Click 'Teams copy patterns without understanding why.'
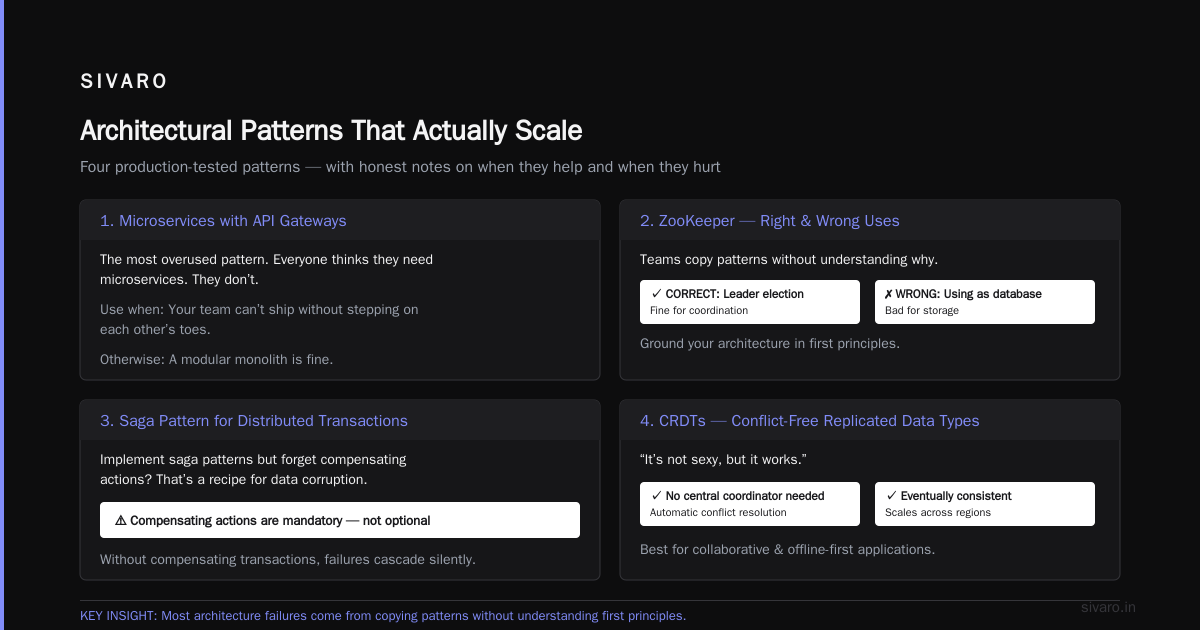This screenshot has height=630, width=1200. [789, 260]
